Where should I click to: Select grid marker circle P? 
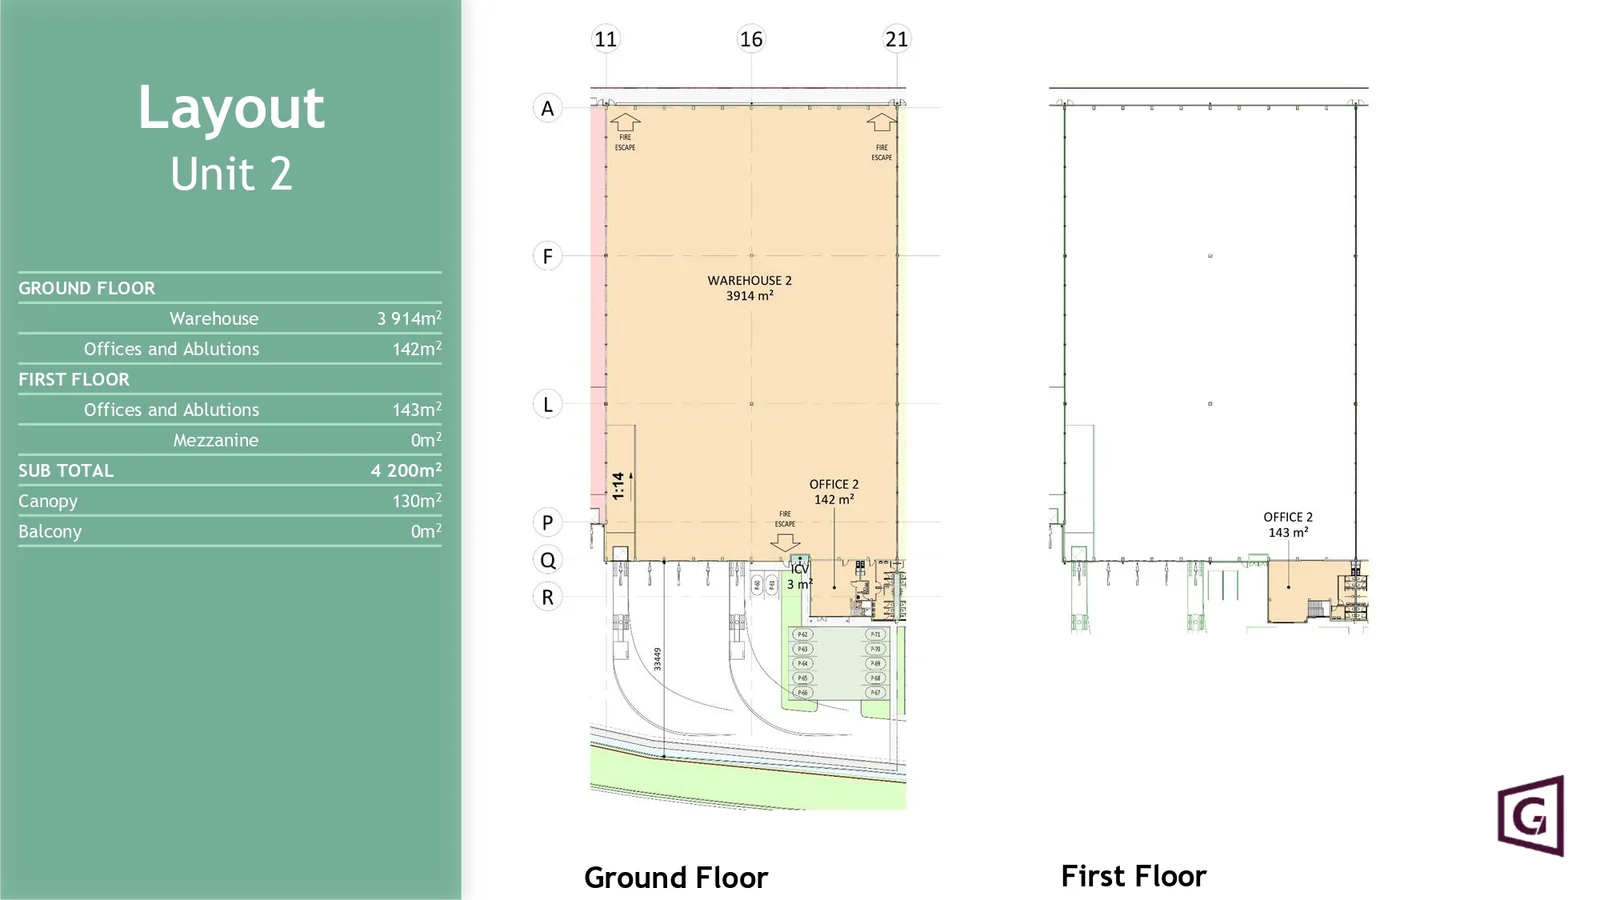pyautogui.click(x=547, y=522)
